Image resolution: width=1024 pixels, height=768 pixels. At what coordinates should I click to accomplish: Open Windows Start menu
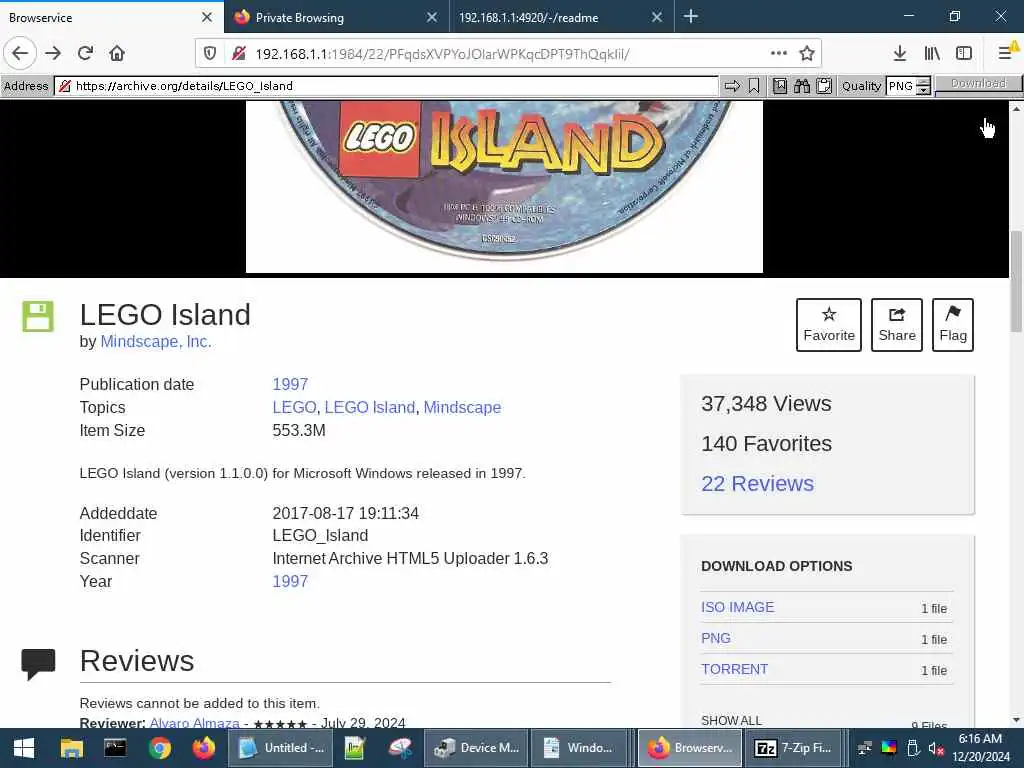[x=24, y=748]
